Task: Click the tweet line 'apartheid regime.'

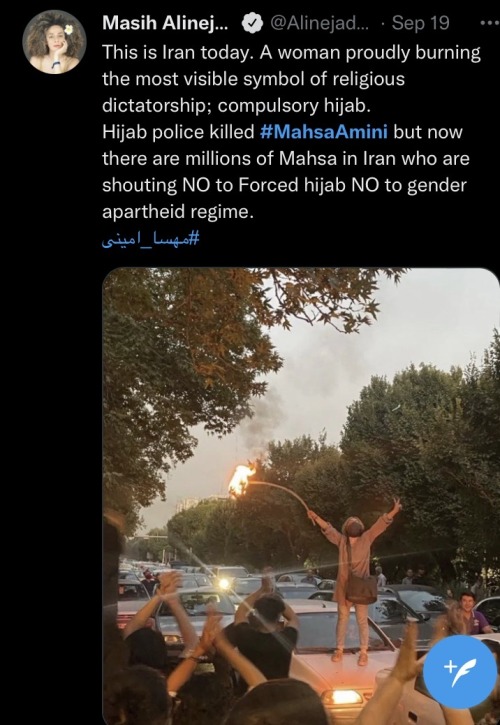Action: [178, 212]
